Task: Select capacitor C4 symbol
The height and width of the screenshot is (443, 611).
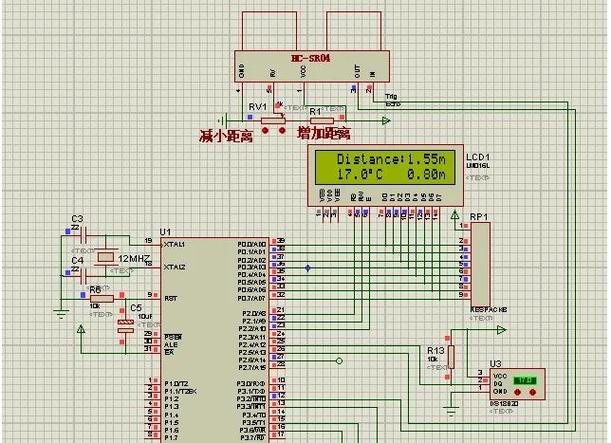Action: 83,276
